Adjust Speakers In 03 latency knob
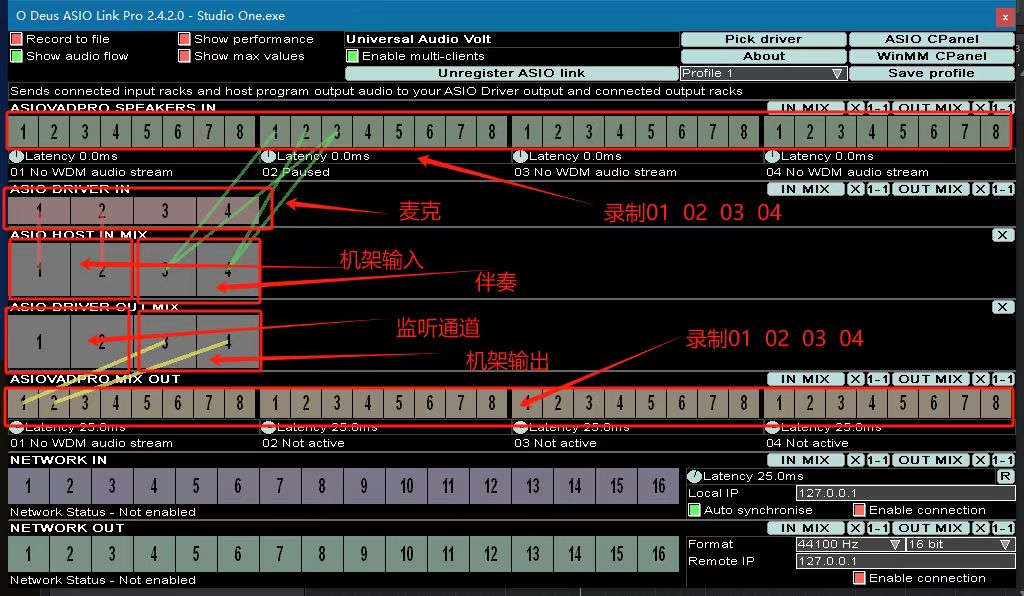Viewport: 1024px width, 596px height. click(520, 157)
